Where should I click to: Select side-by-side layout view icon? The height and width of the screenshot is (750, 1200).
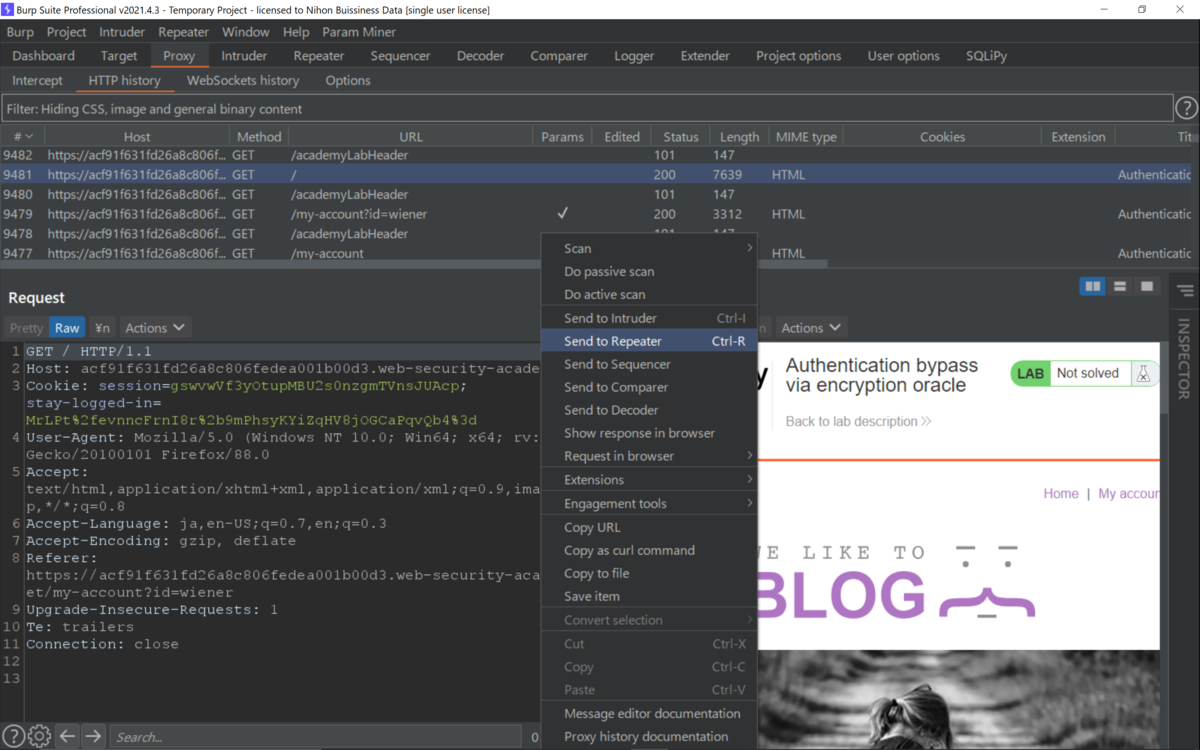1093,287
